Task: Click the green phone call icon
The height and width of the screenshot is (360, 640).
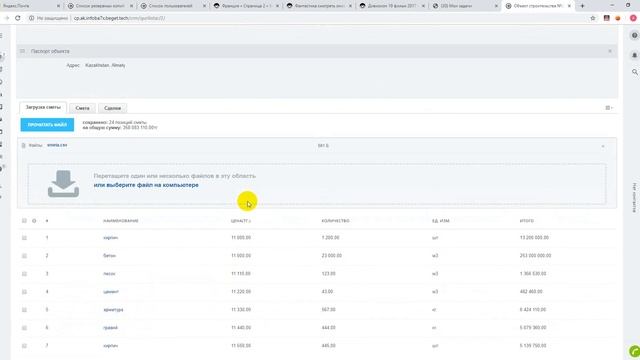Action: (635, 351)
